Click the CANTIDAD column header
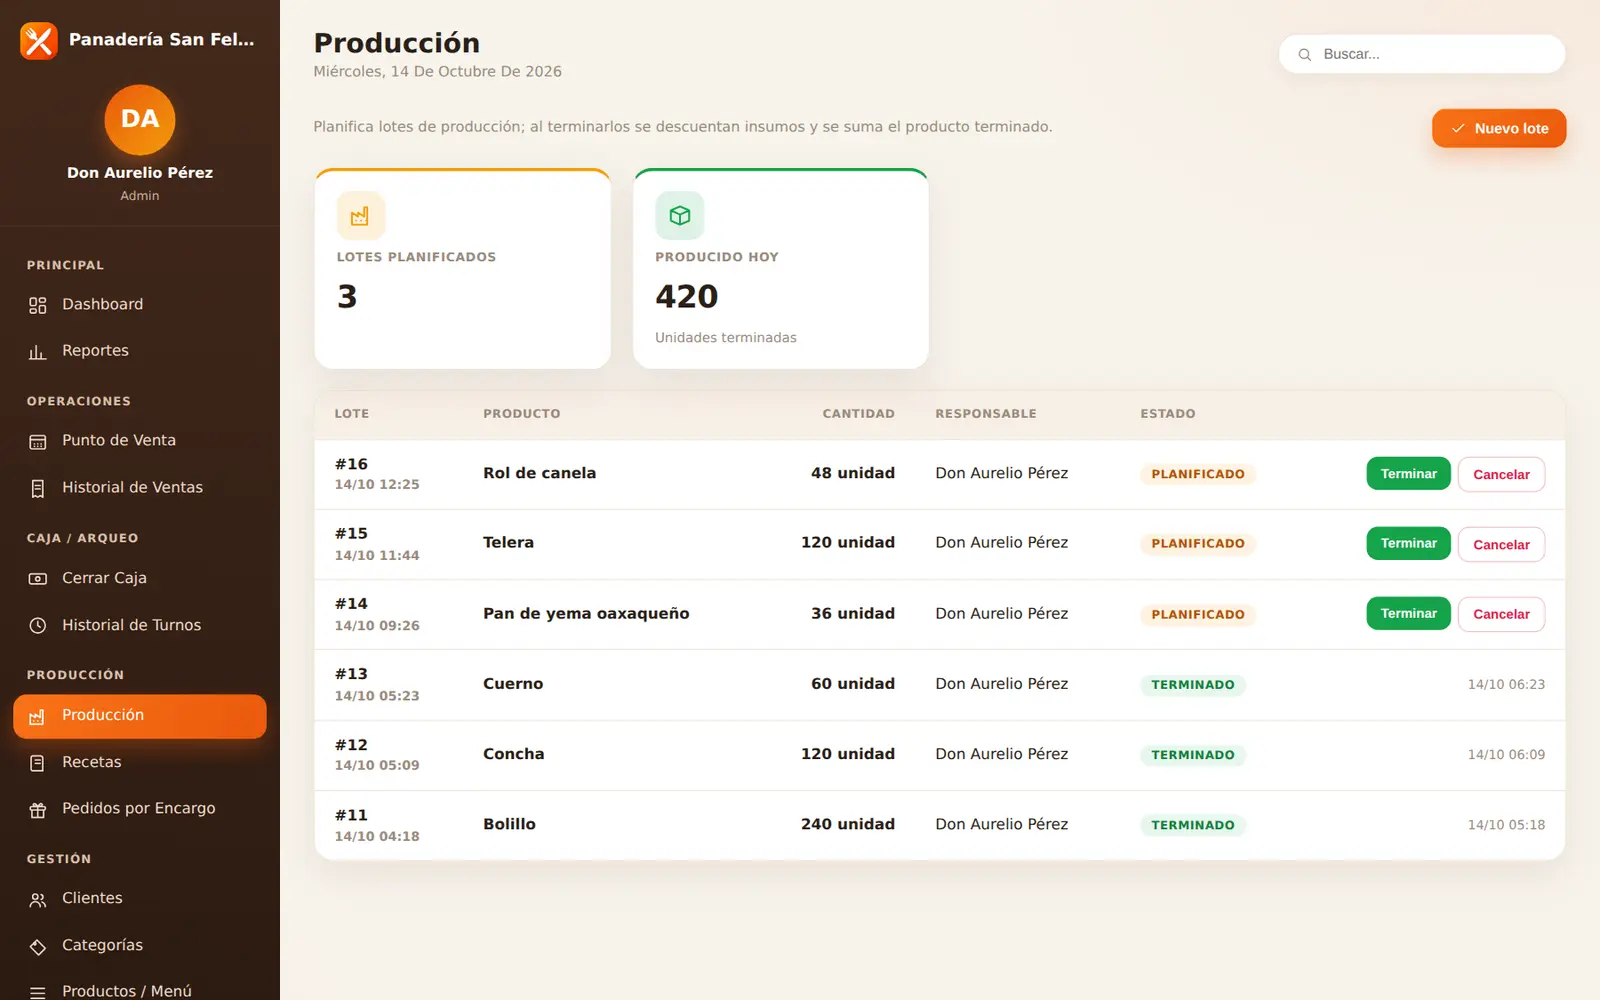The image size is (1600, 1000). tap(859, 414)
